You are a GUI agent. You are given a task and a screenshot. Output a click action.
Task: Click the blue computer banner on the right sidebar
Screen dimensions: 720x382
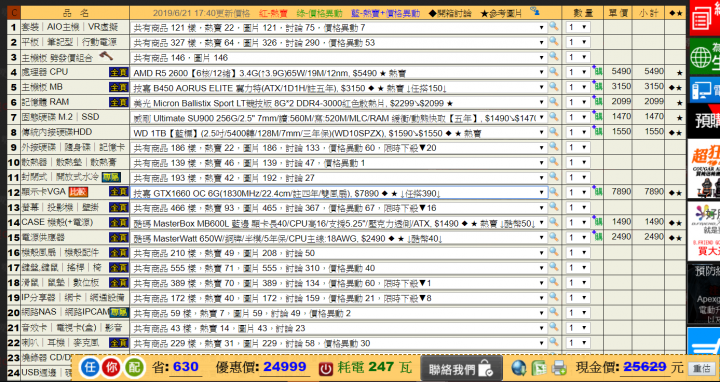[705, 90]
